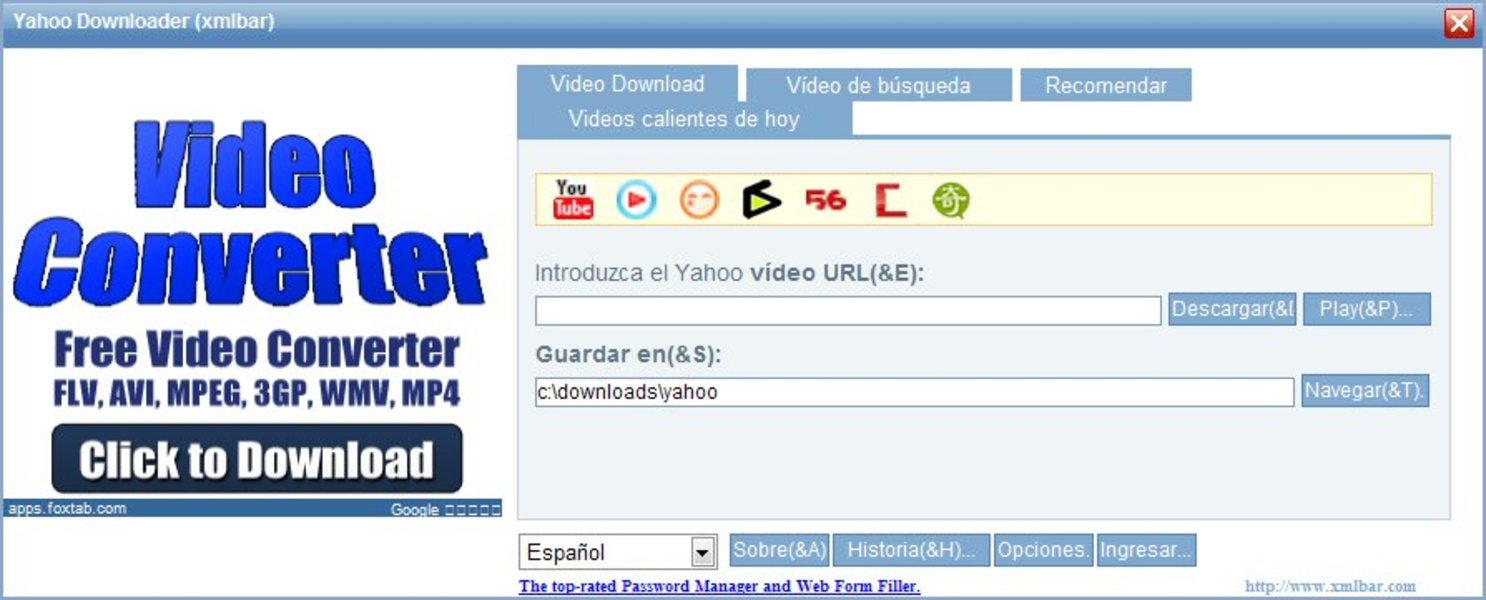Viewport: 1486px width, 600px height.
Task: Select the black and green arrow site icon
Action: 762,200
